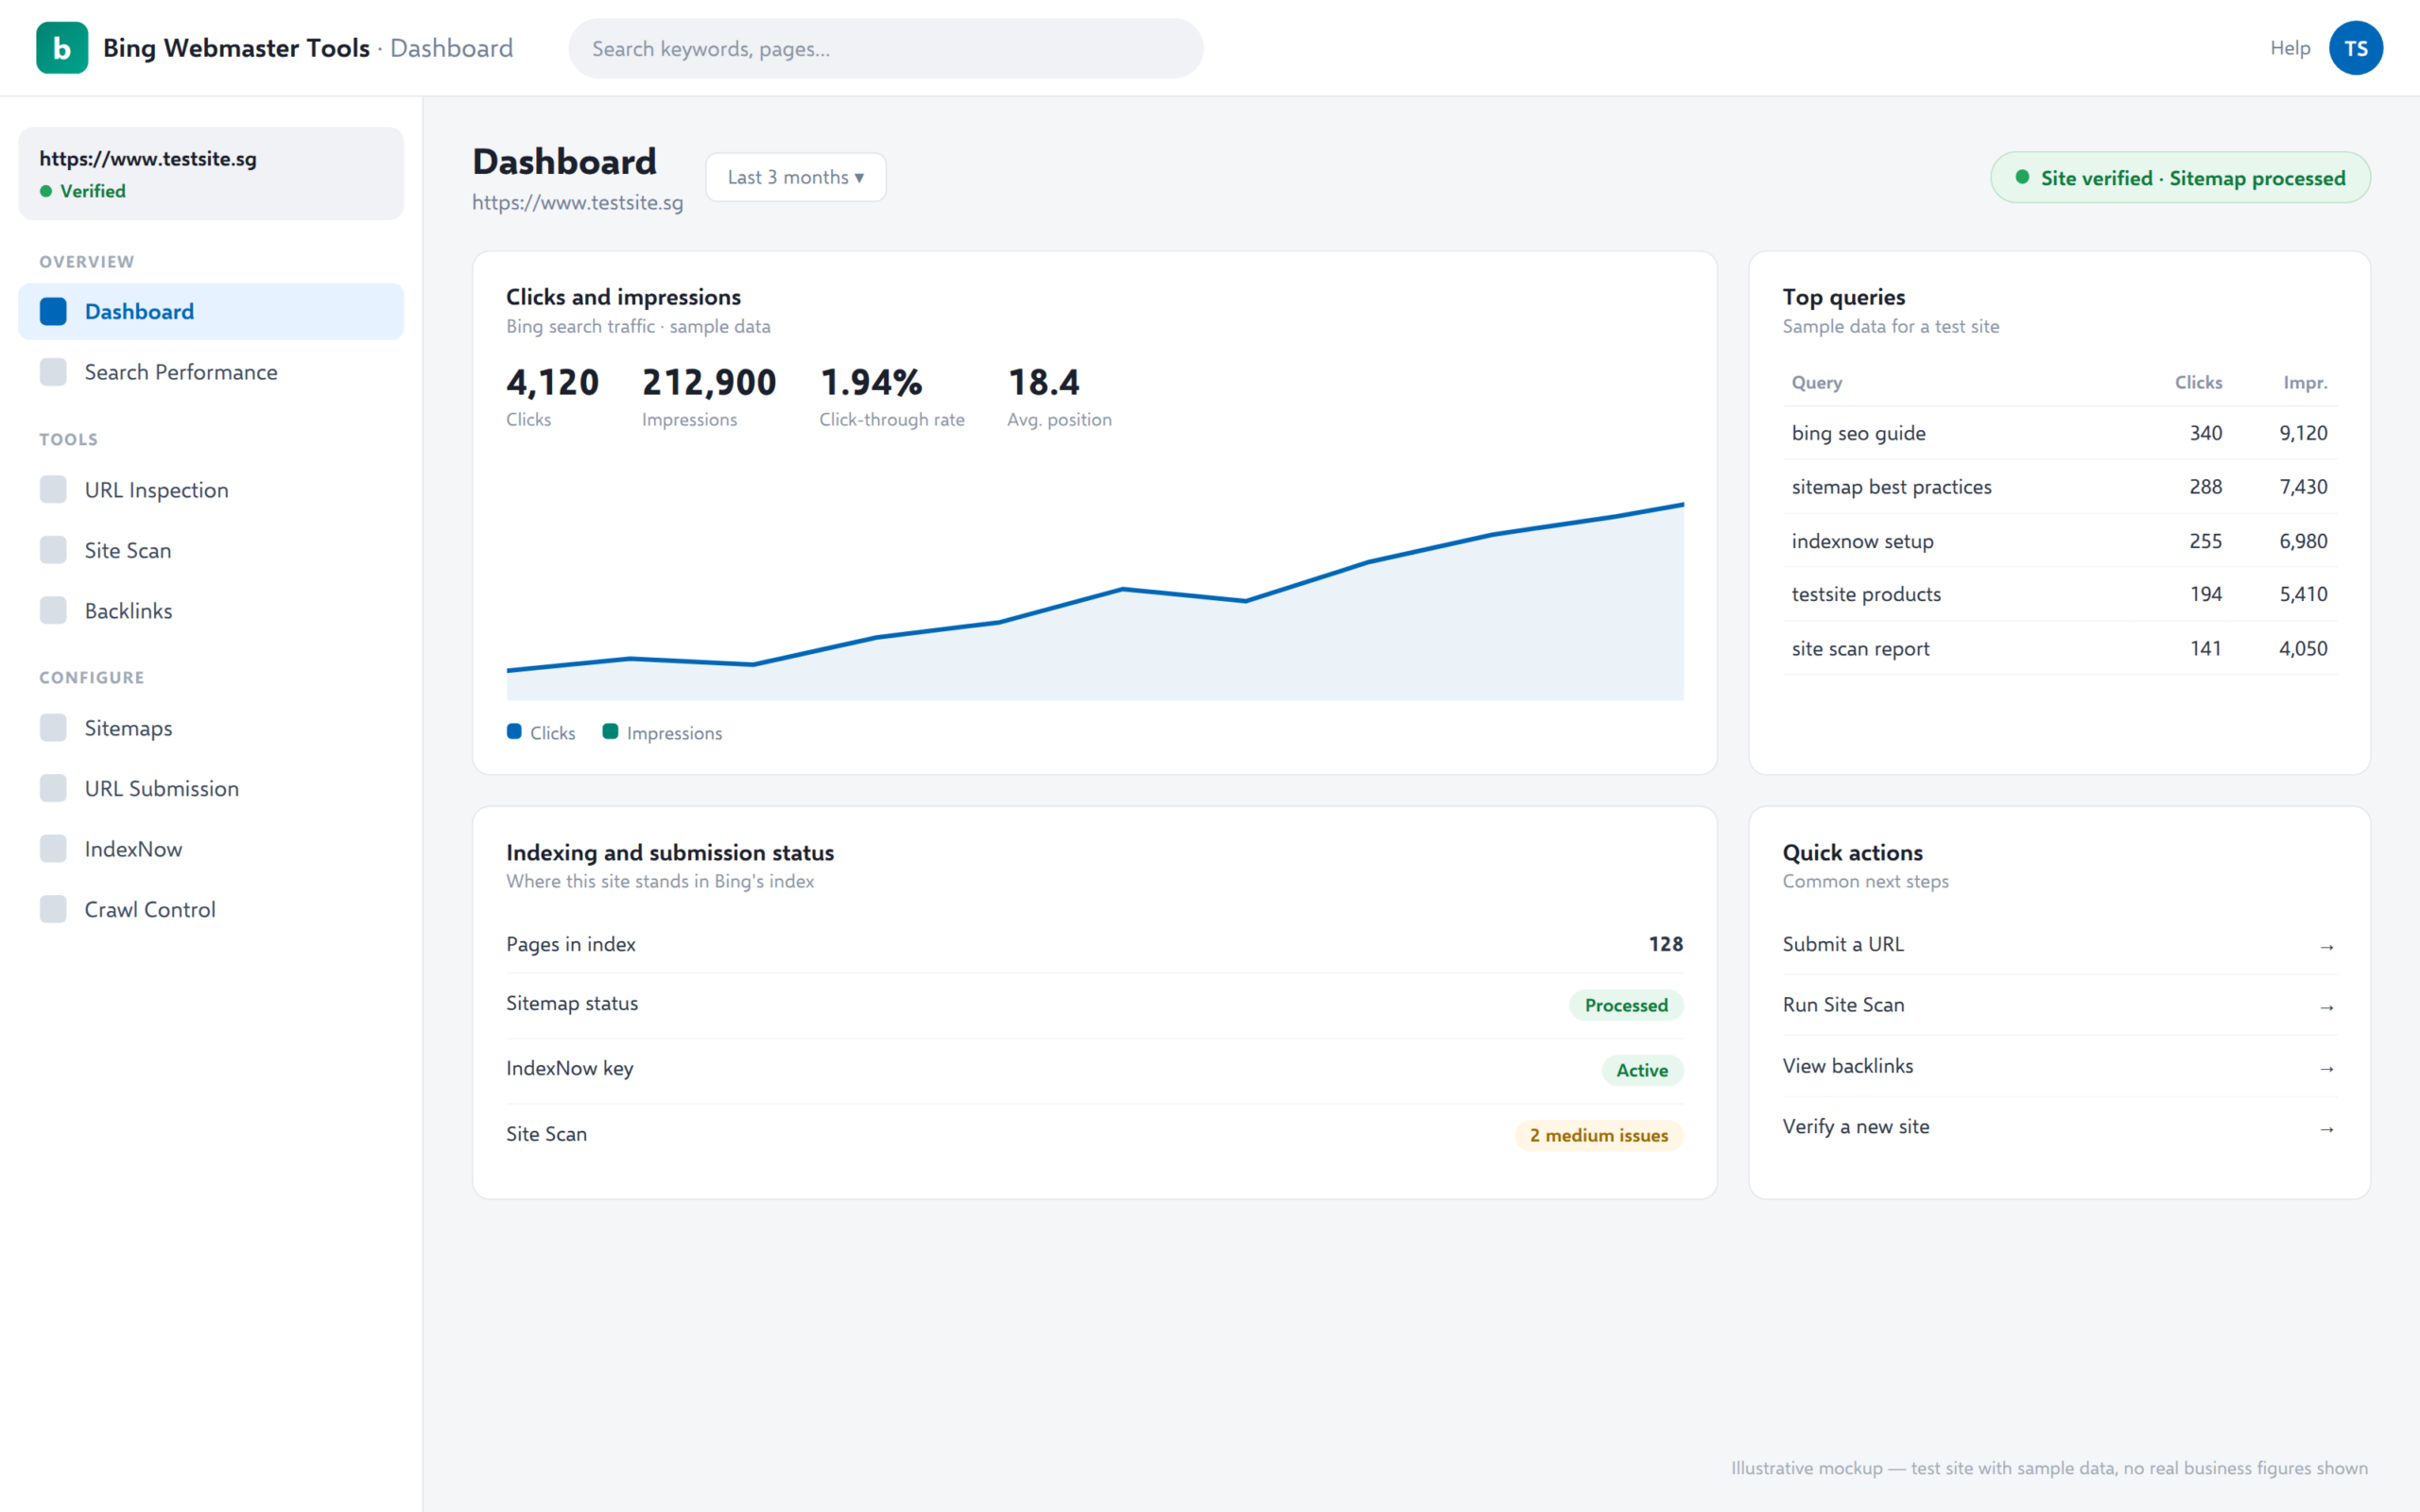Image resolution: width=2420 pixels, height=1512 pixels.
Task: Click the Dashboard sidebar icon
Action: (x=53, y=312)
